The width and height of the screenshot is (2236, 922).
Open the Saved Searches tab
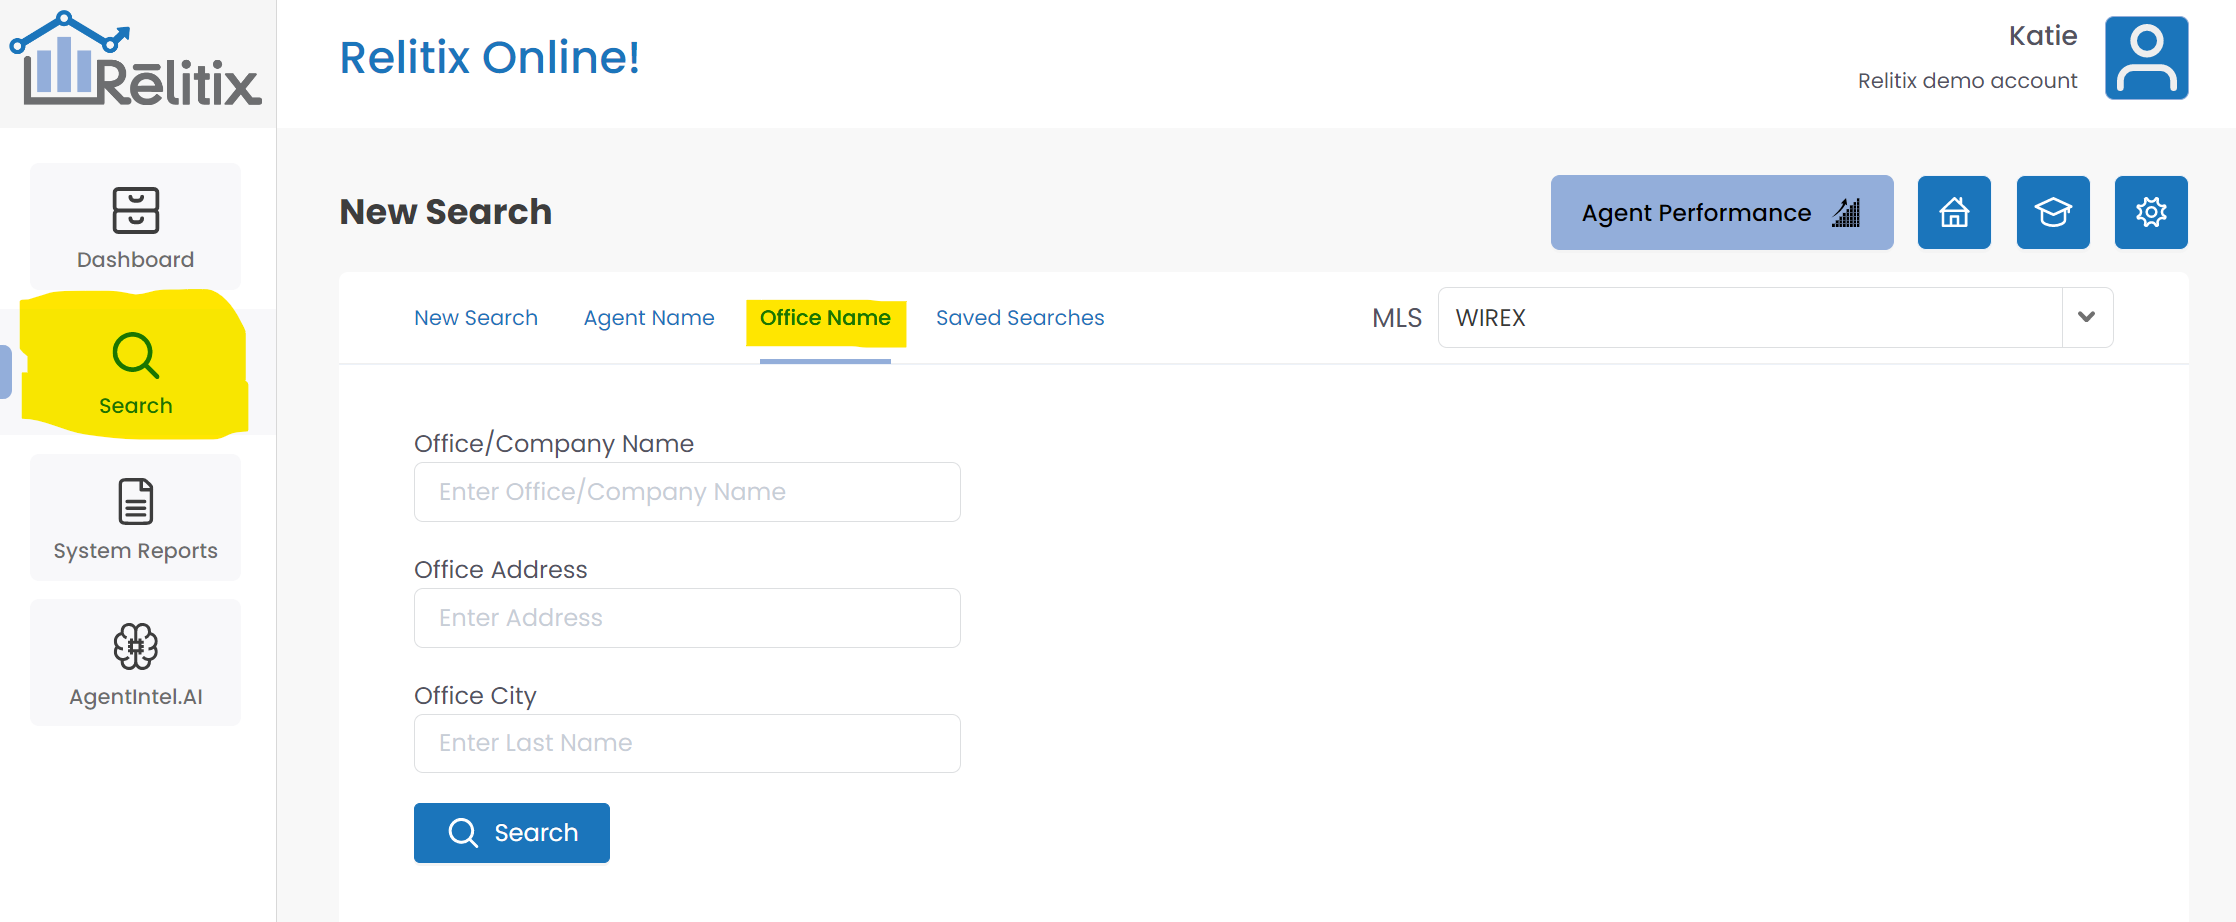click(1020, 318)
